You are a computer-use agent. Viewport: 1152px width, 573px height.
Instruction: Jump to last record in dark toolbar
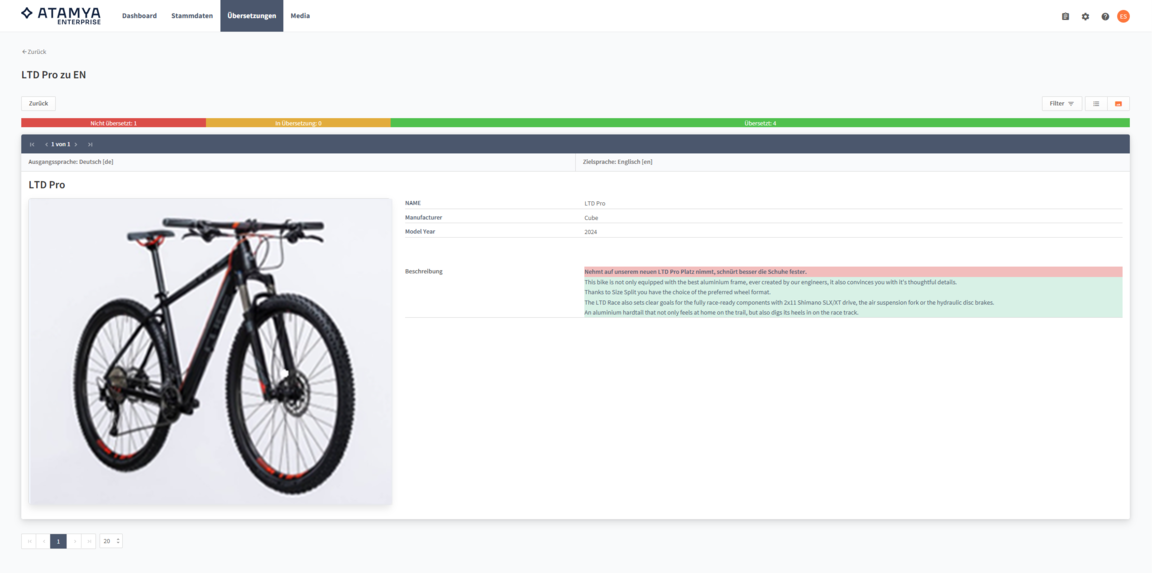(90, 144)
